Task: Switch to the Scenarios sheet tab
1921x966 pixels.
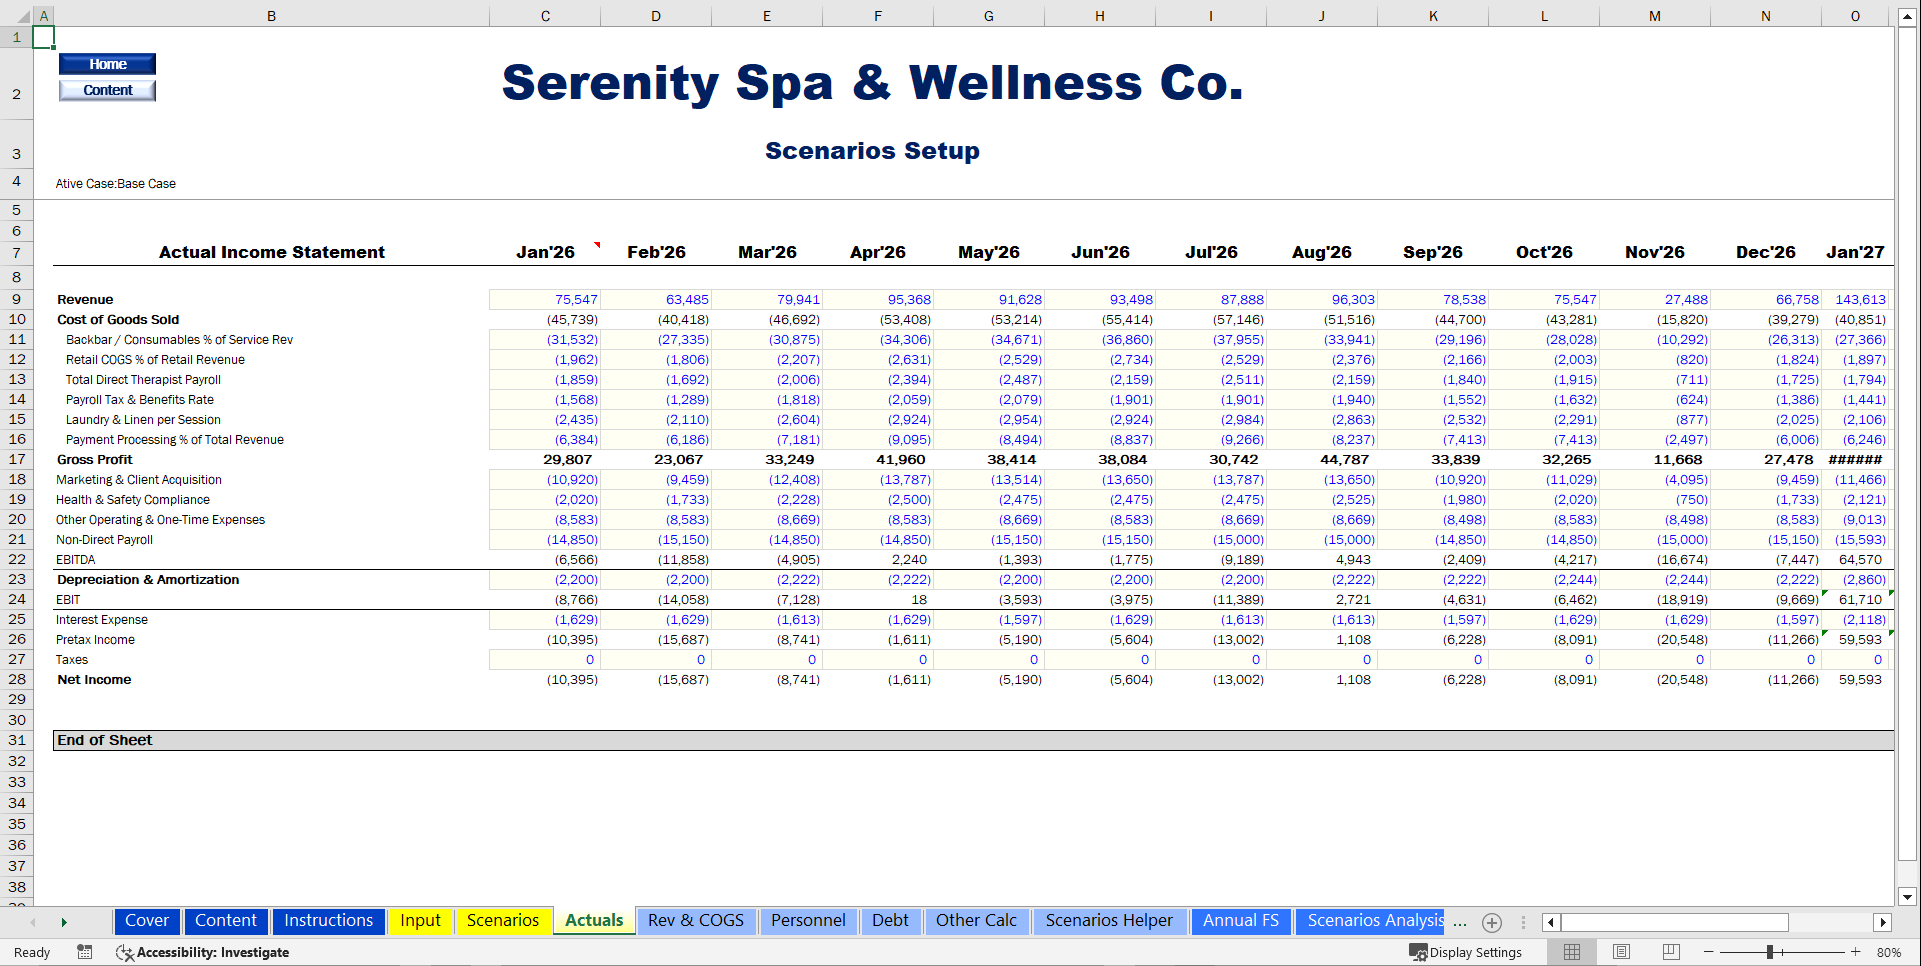Action: (x=503, y=921)
